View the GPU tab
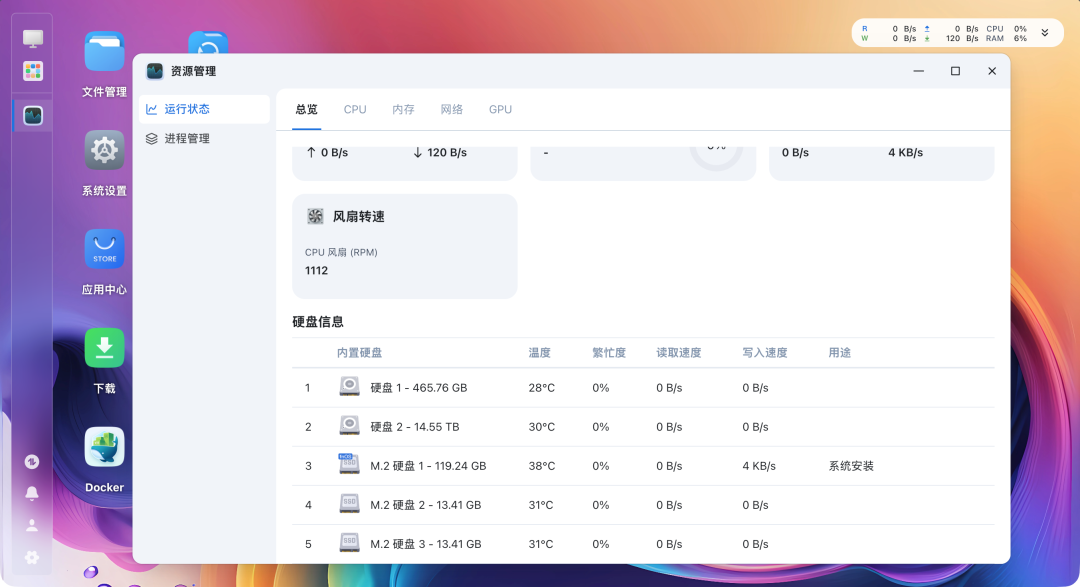Image resolution: width=1080 pixels, height=587 pixels. point(500,109)
